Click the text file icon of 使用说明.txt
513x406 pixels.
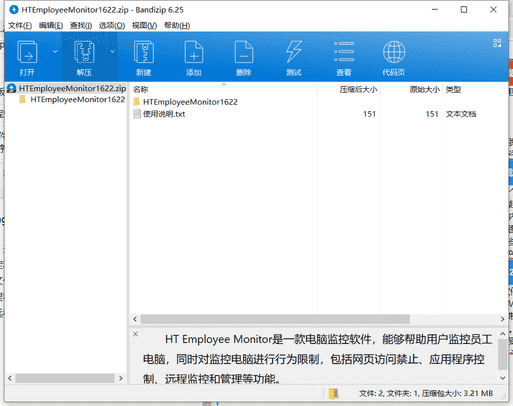click(137, 114)
